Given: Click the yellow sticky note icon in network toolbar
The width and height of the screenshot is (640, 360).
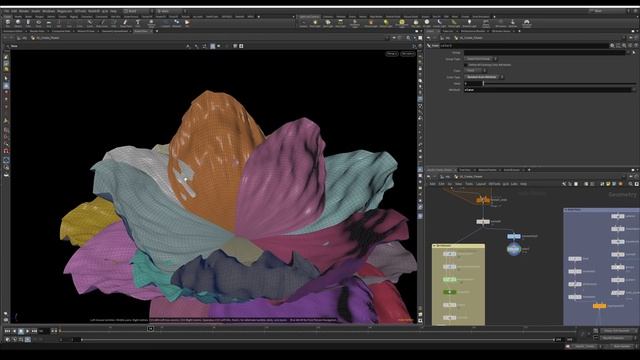Looking at the screenshot, I should pos(608,184).
